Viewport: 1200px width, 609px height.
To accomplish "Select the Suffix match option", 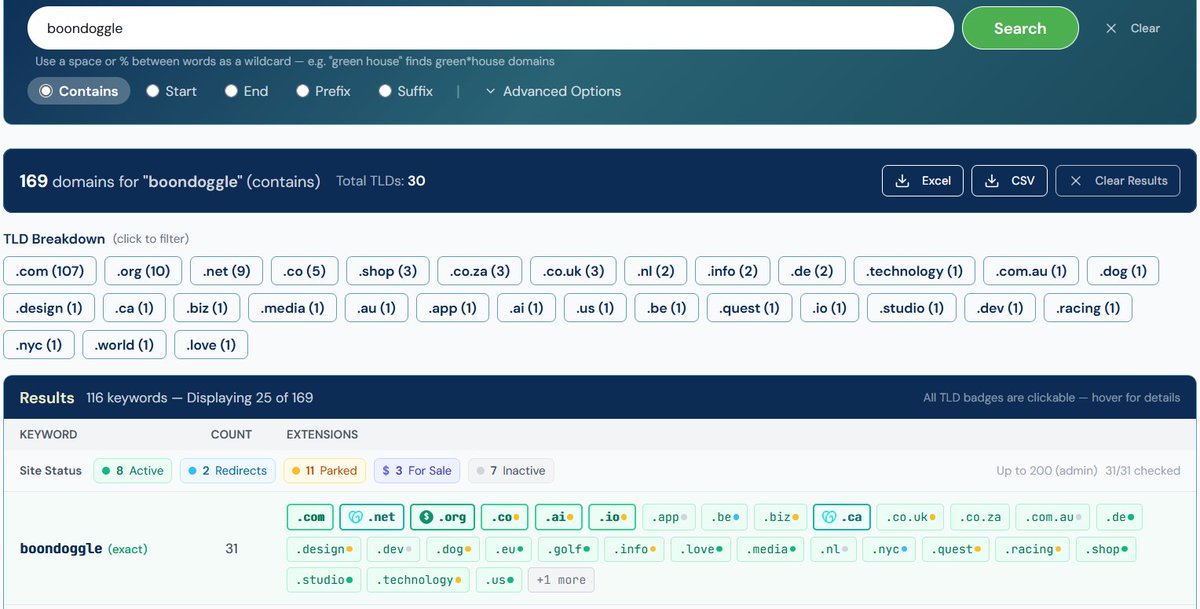I will point(405,91).
